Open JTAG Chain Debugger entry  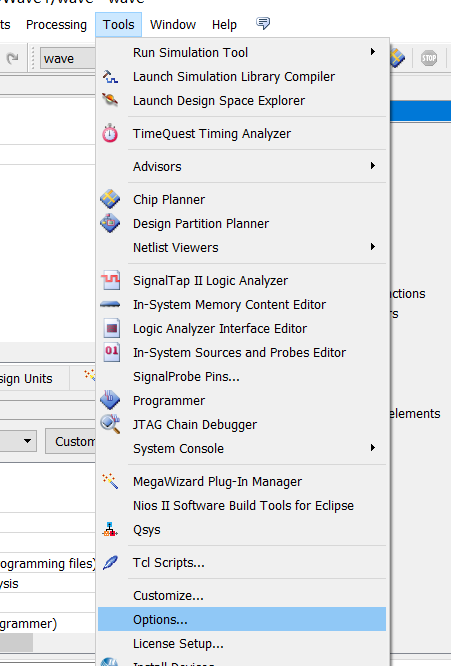pyautogui.click(x=242, y=424)
